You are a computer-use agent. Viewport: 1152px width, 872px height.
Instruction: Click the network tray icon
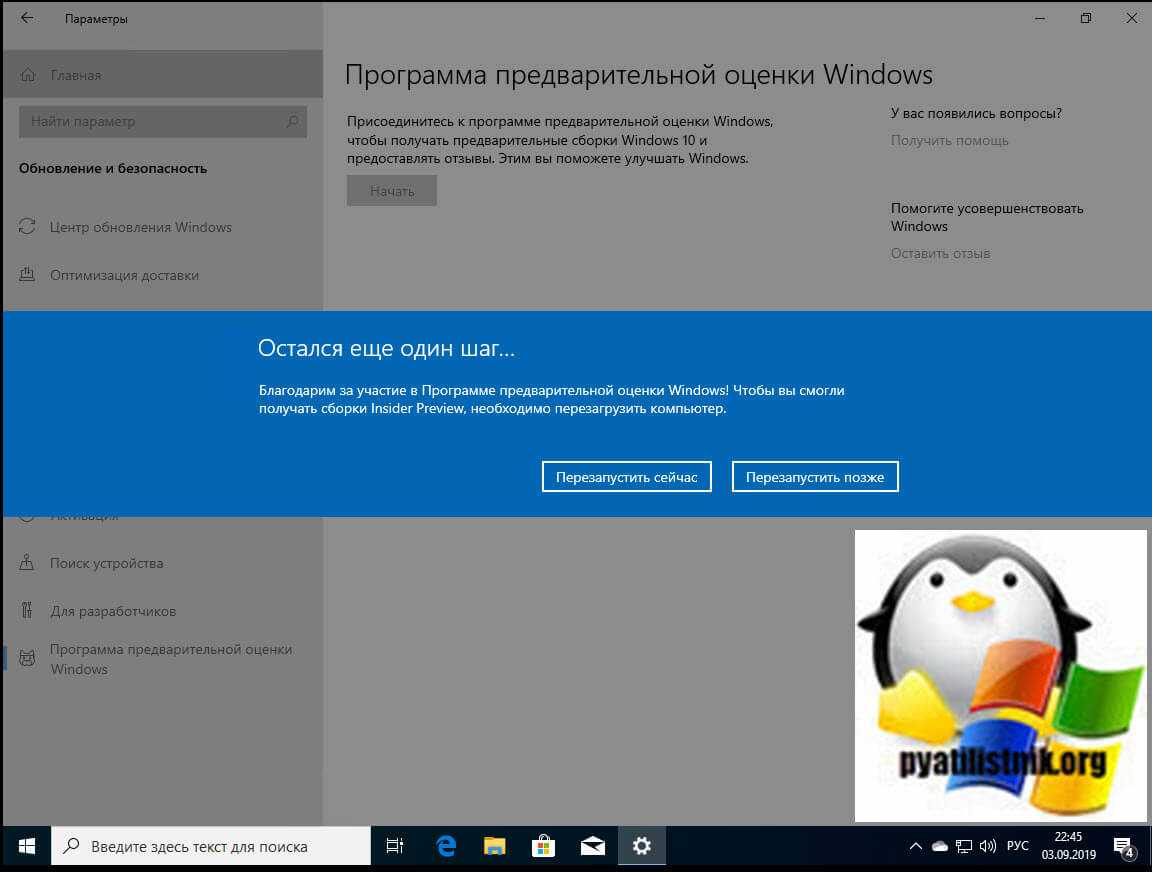click(x=964, y=847)
